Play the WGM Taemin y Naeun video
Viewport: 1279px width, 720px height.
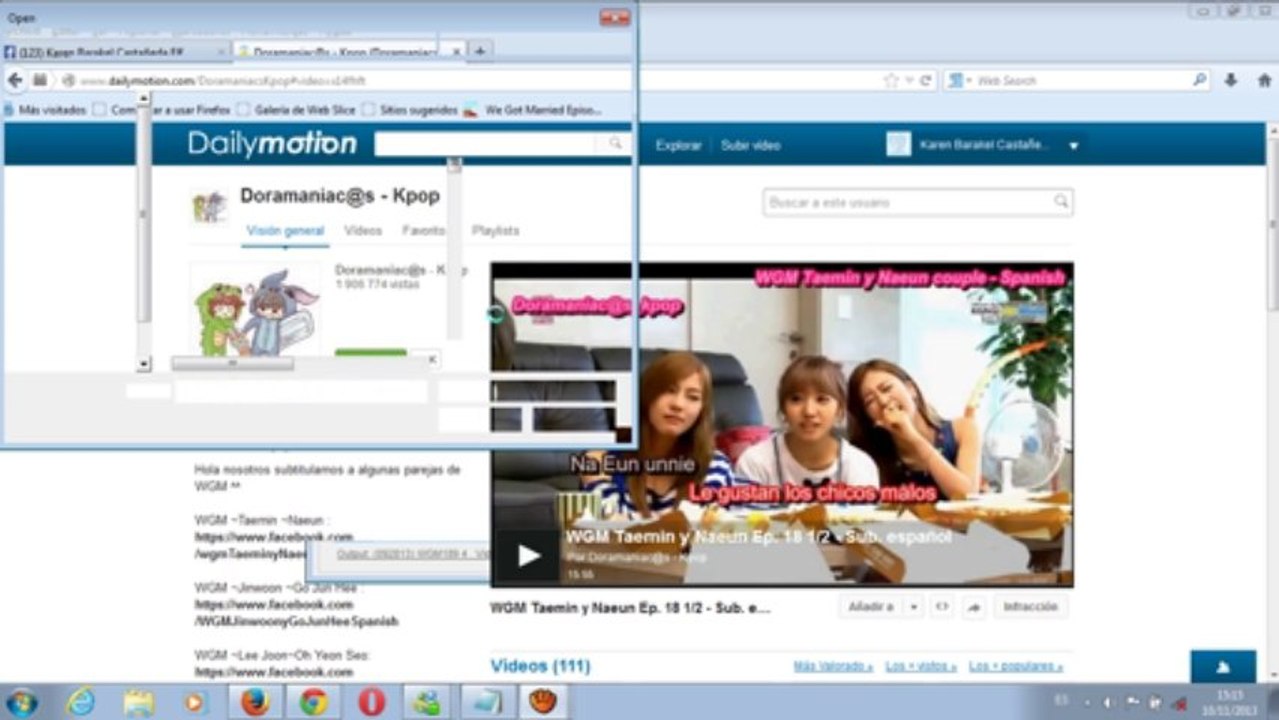point(528,557)
